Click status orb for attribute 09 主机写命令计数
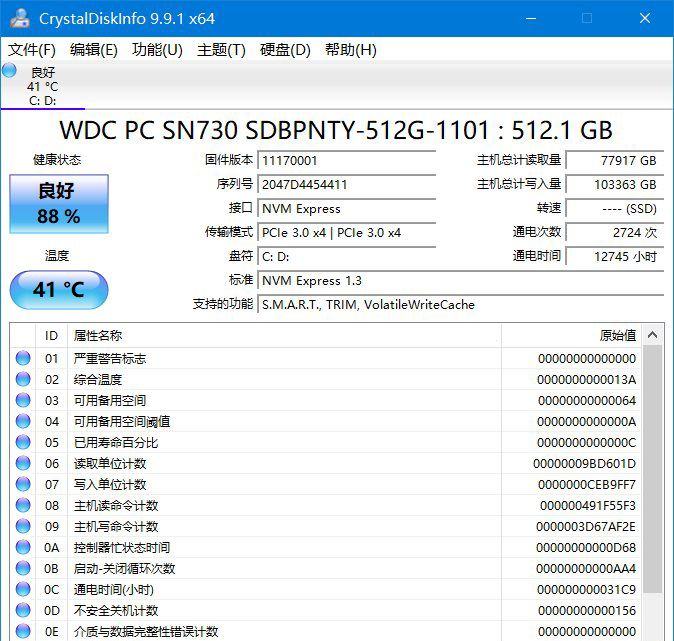Viewport: 674px width, 641px height. point(23,526)
